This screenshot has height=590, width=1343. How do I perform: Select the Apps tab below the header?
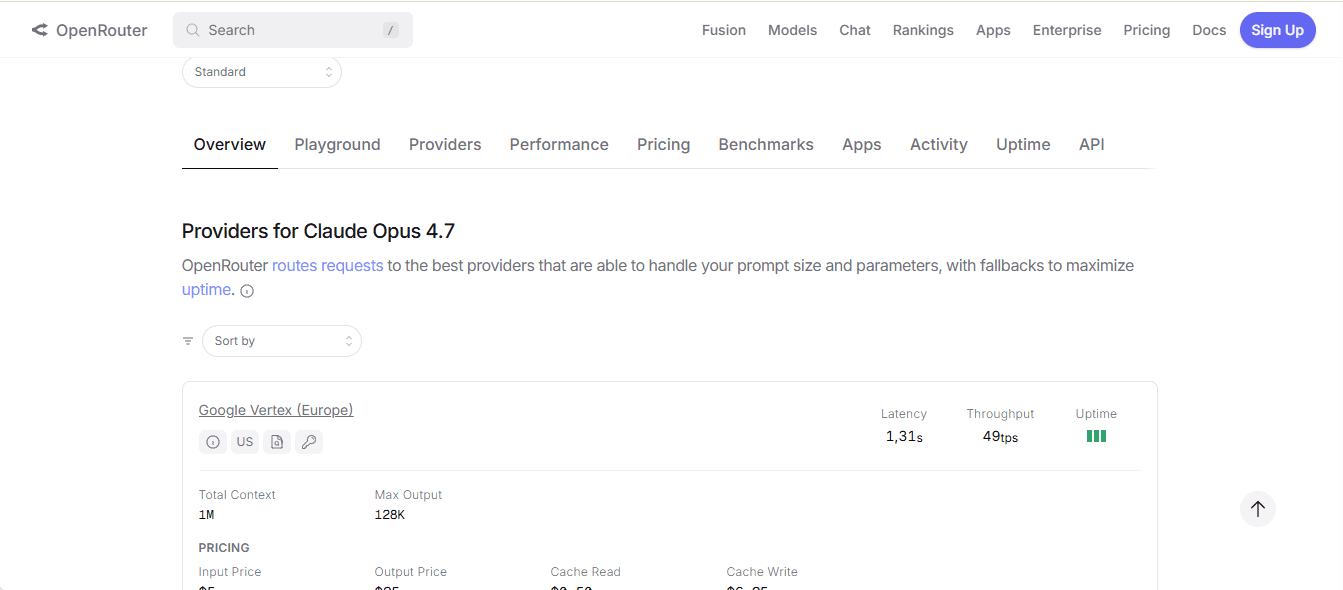tap(861, 144)
